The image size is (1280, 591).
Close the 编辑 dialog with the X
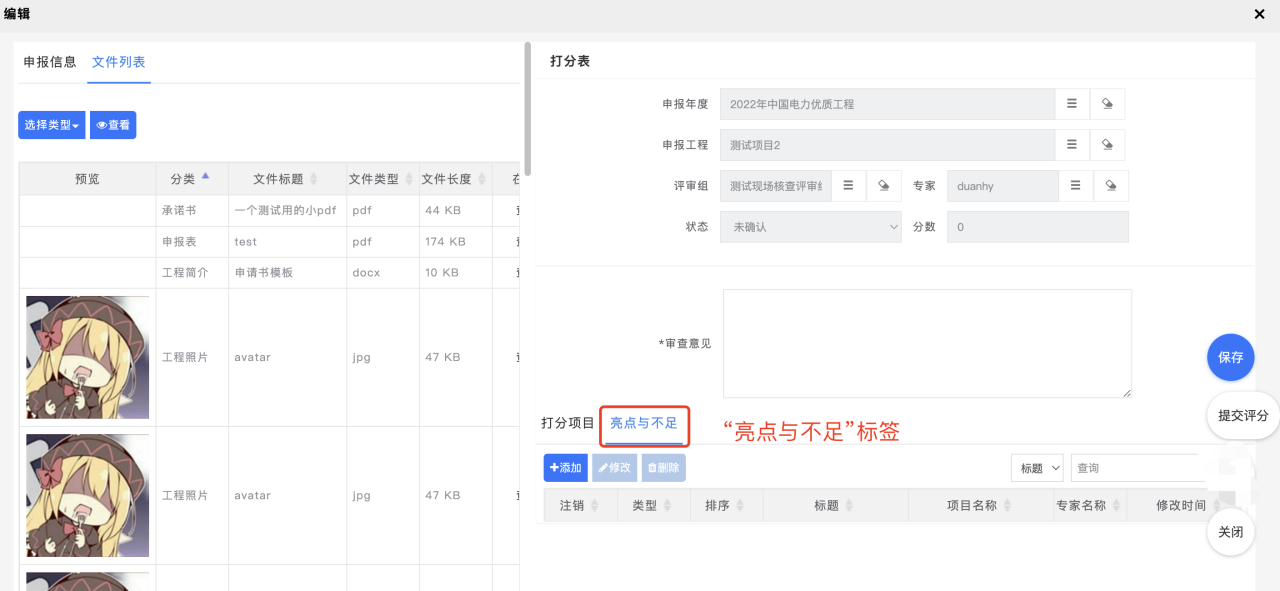click(1260, 14)
